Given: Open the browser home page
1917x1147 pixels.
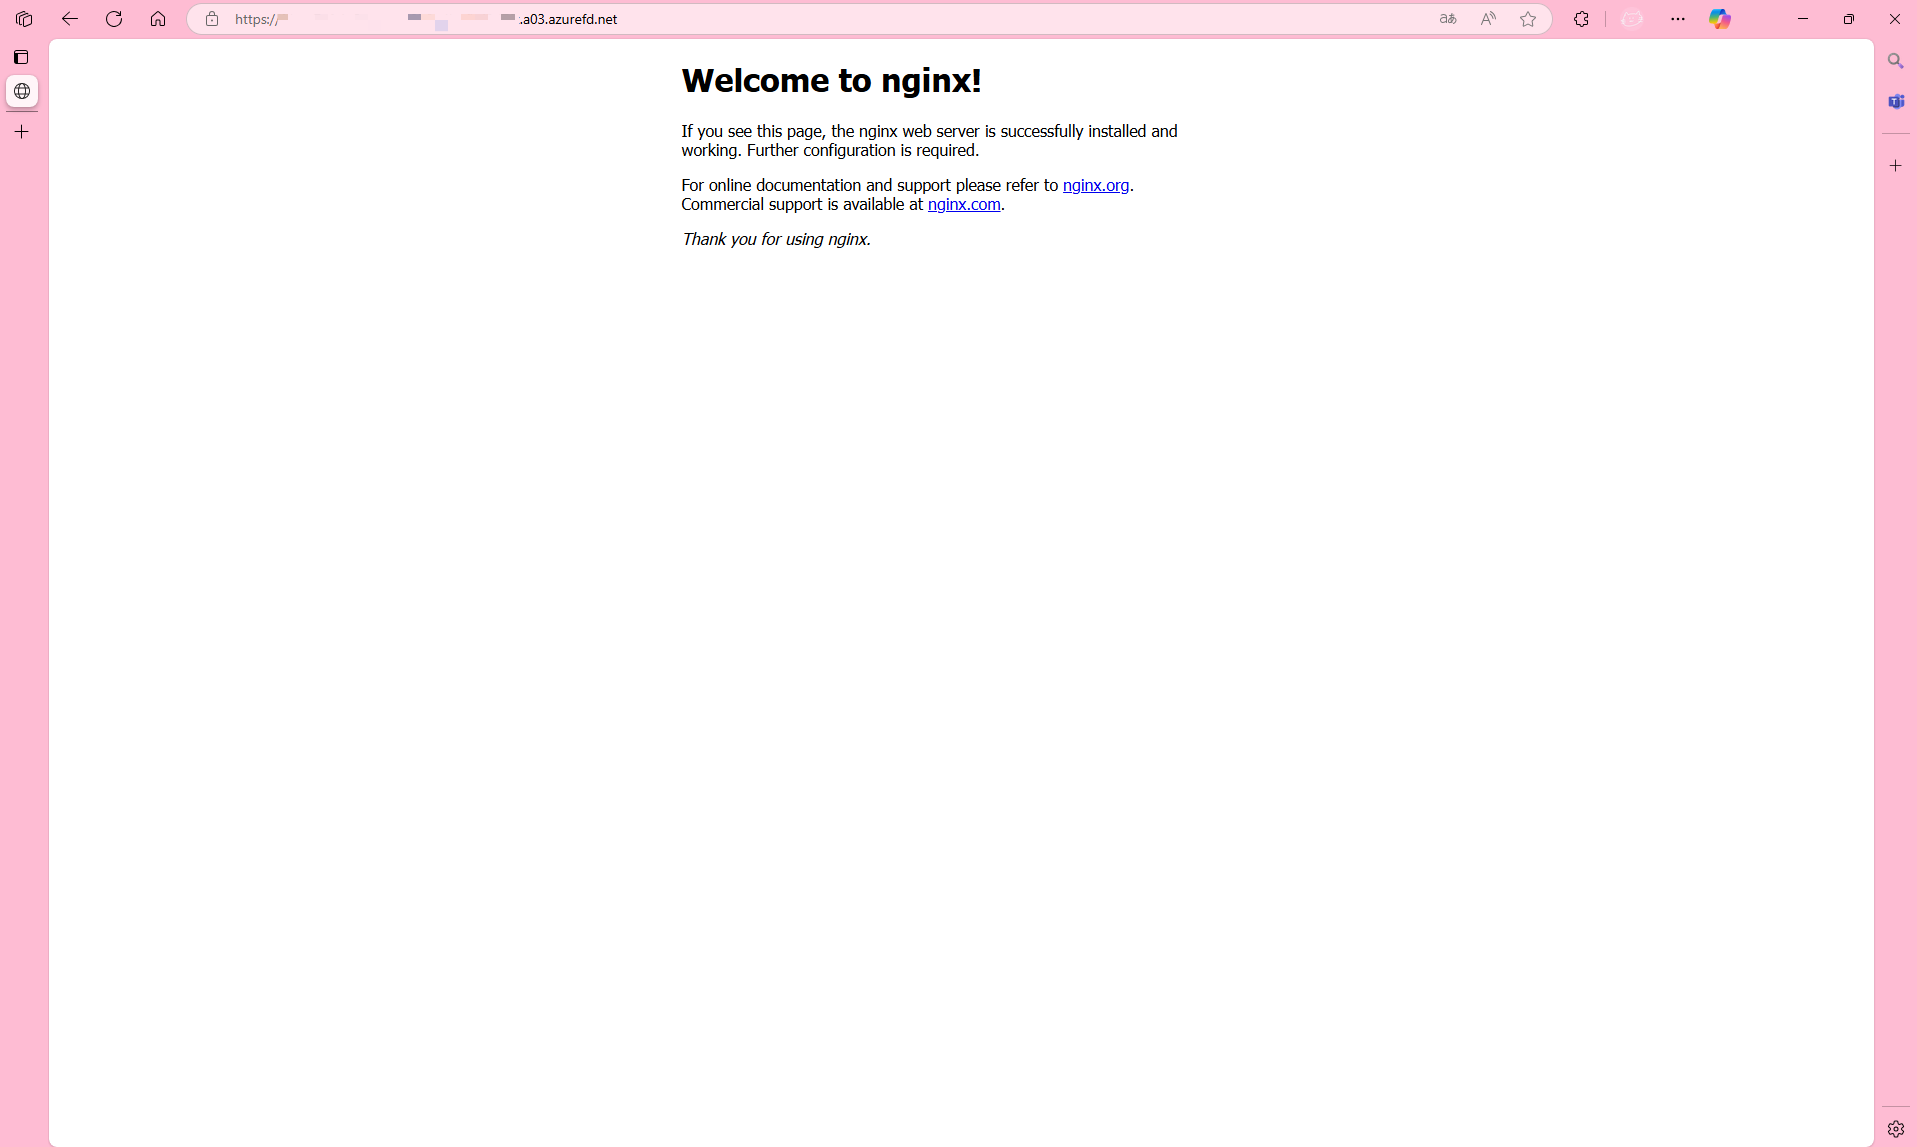Looking at the screenshot, I should pyautogui.click(x=157, y=18).
